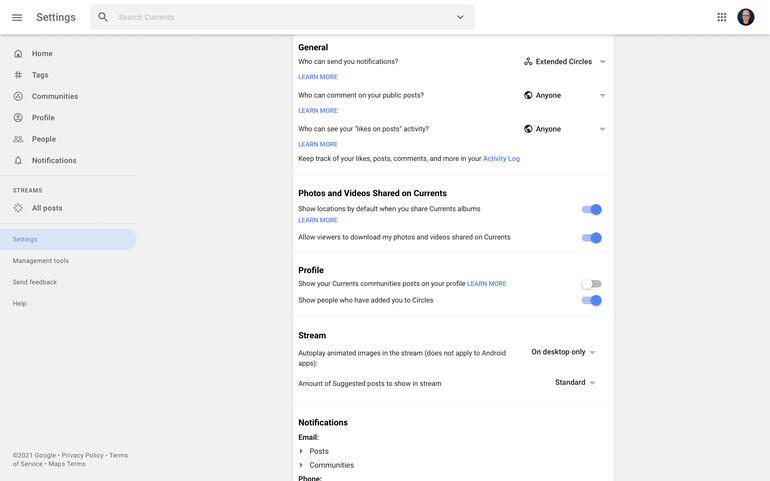
Task: Click the General section heading
Action: tap(313, 47)
